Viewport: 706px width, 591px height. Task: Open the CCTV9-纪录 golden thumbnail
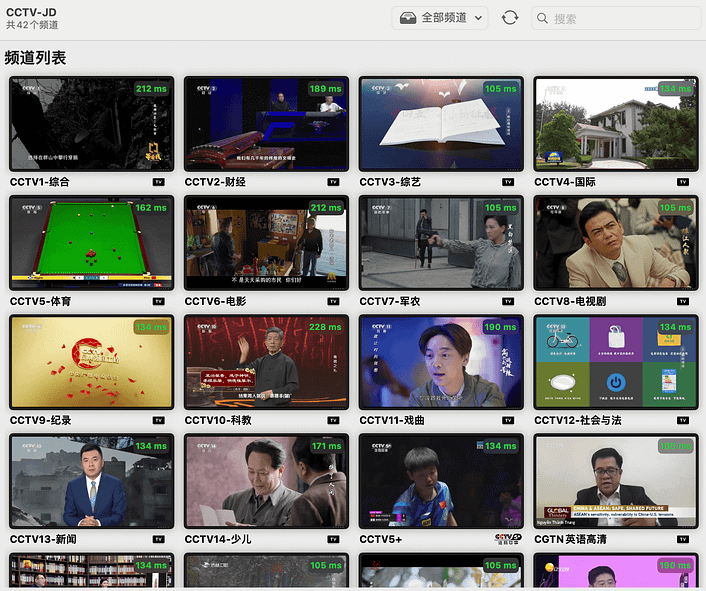(x=91, y=362)
